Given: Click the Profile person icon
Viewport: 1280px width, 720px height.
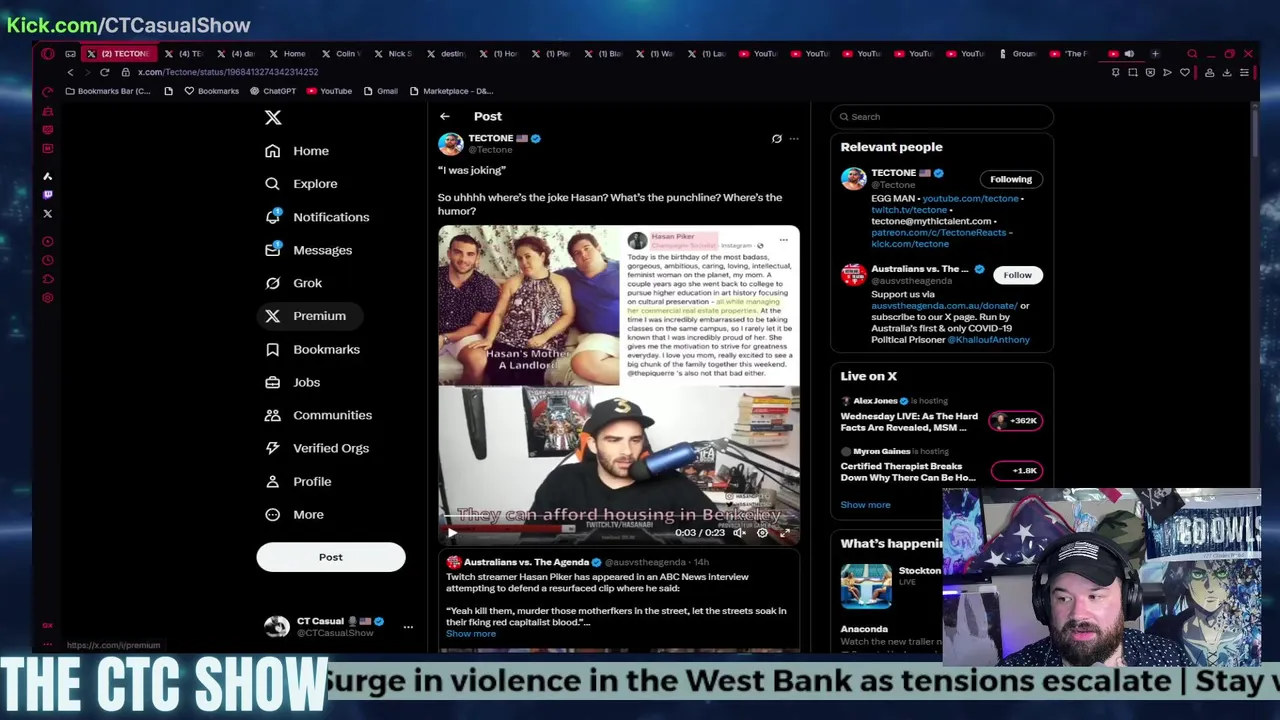Looking at the screenshot, I should point(272,481).
